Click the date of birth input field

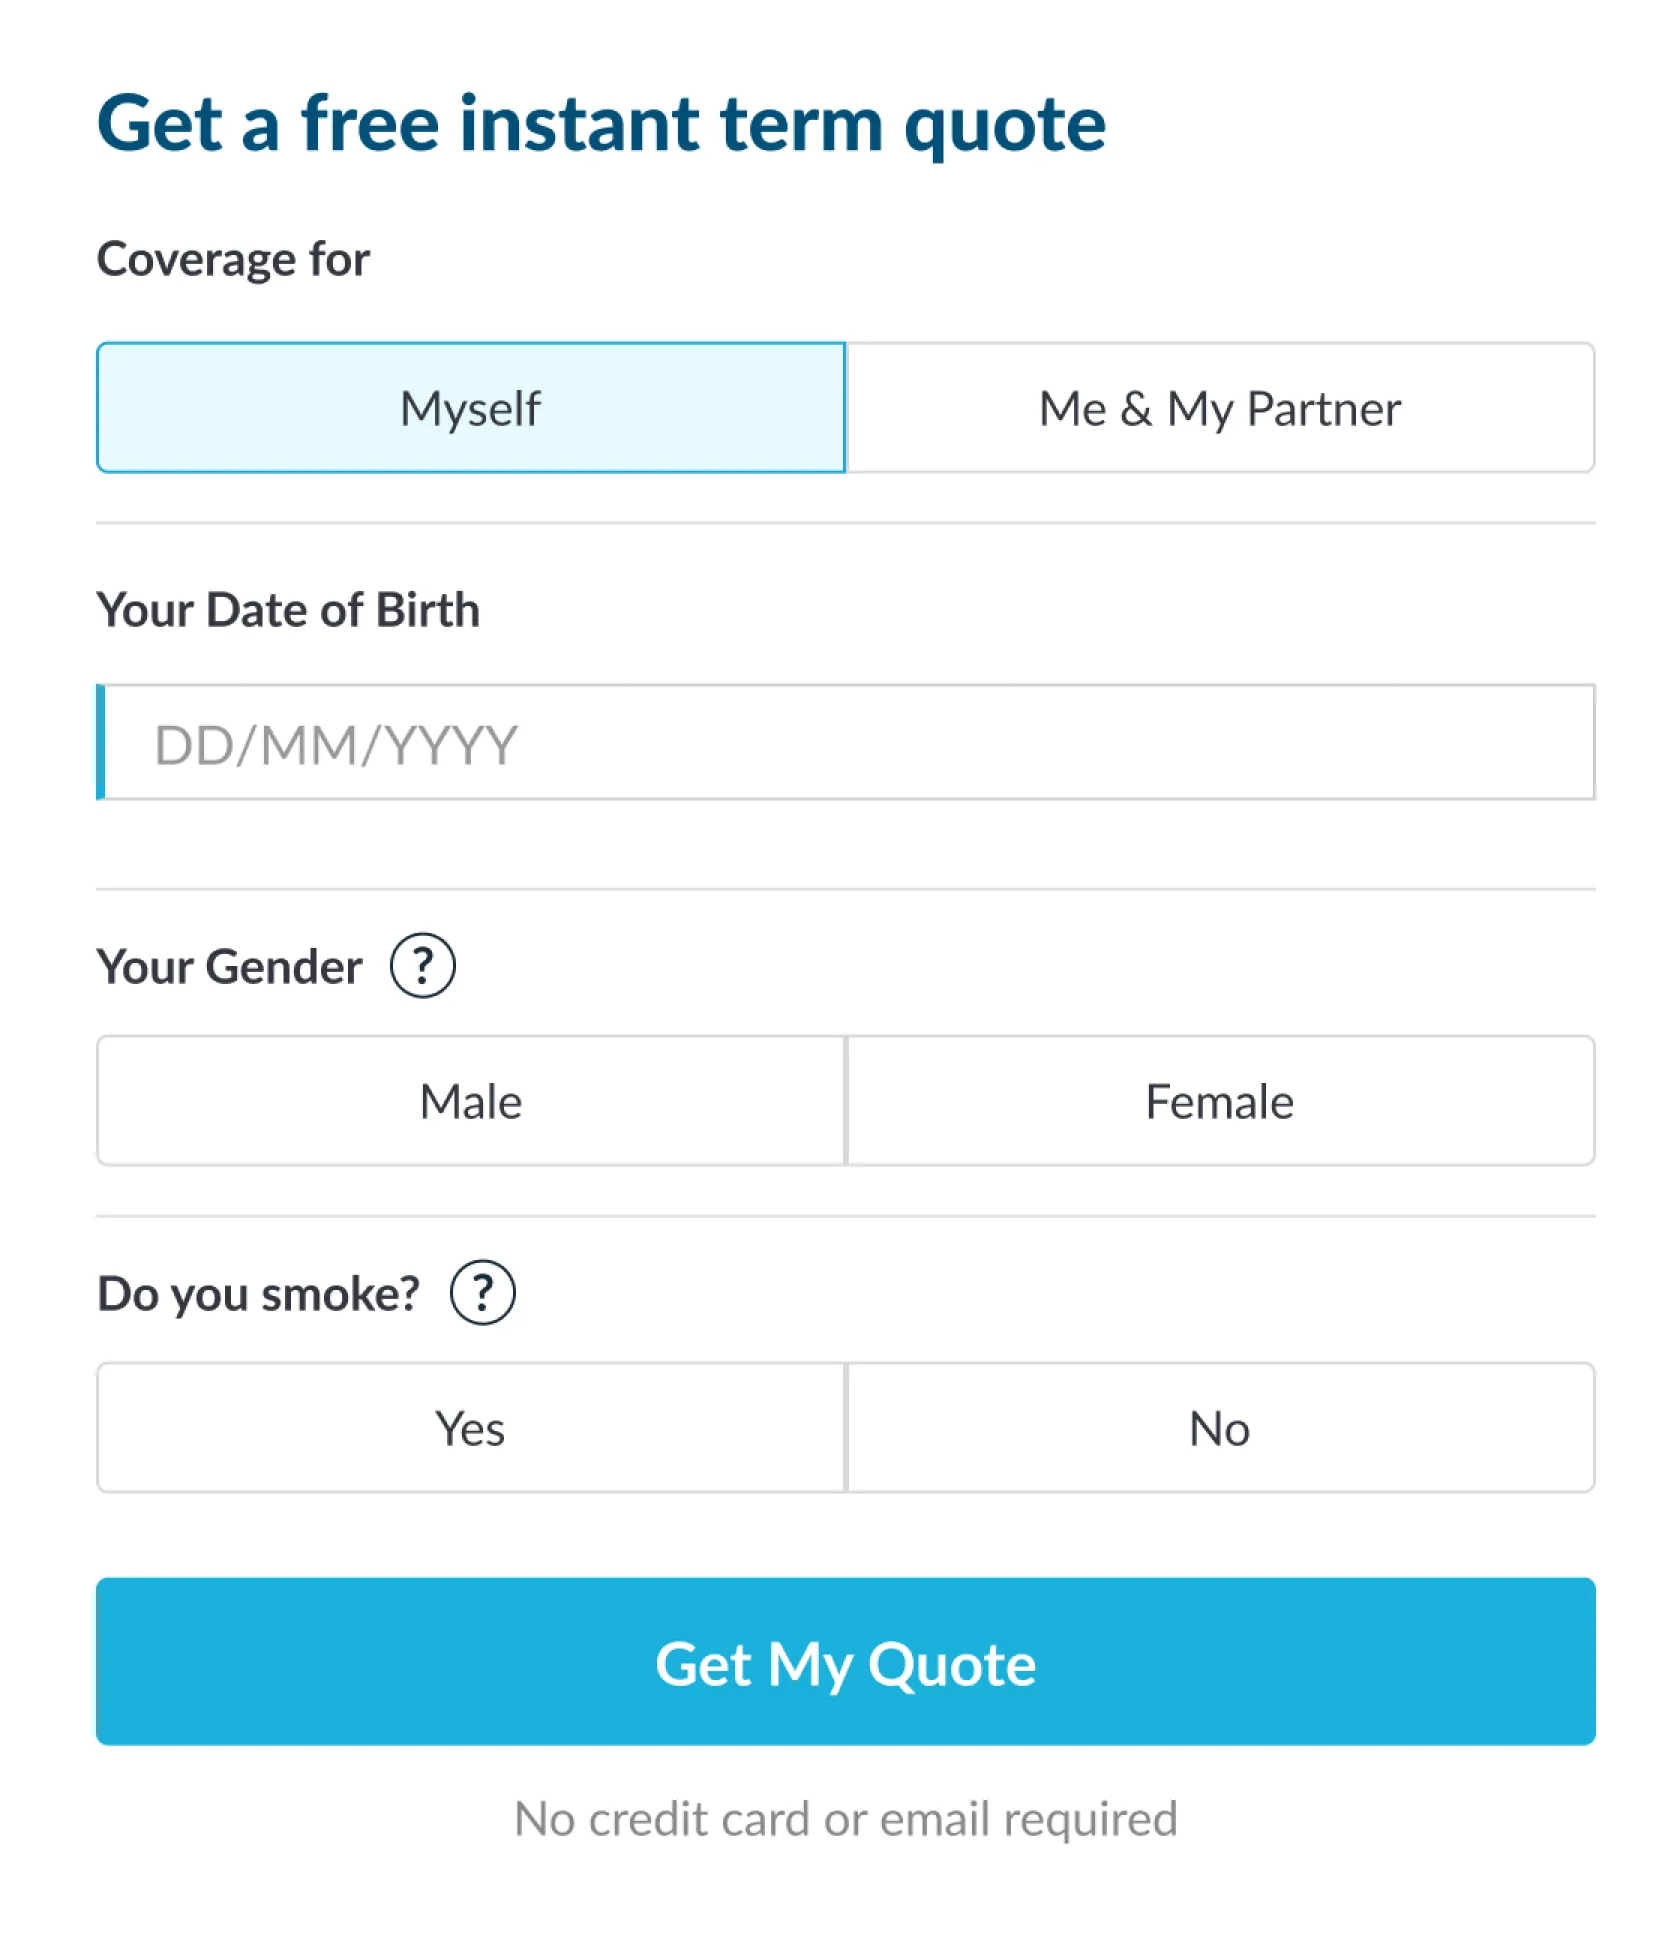(845, 742)
